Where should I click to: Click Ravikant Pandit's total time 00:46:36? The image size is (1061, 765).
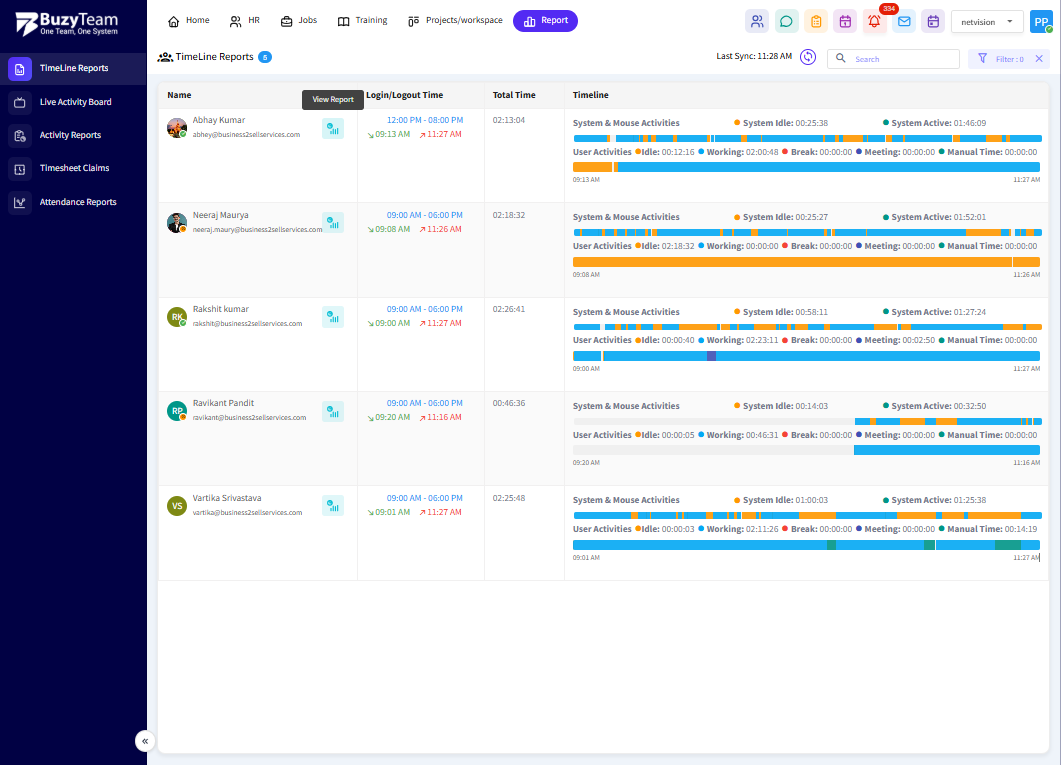tap(509, 403)
